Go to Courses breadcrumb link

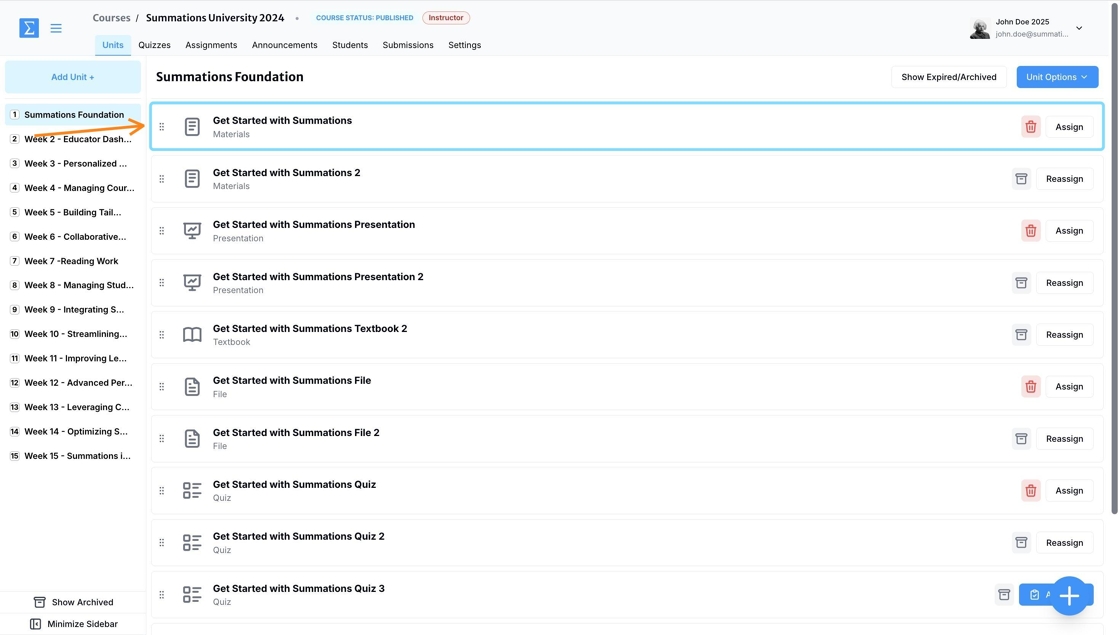tap(111, 18)
